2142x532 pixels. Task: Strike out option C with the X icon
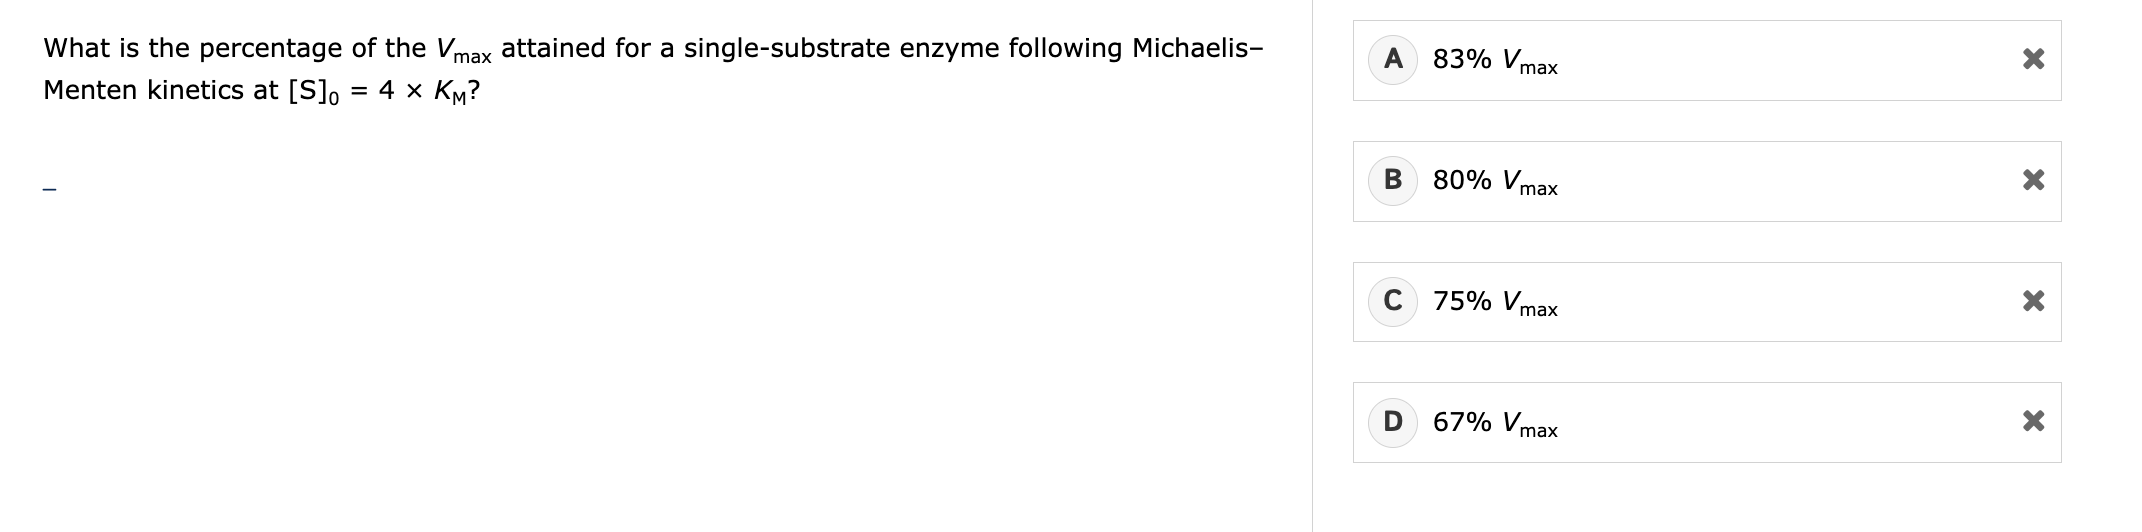point(2032,301)
